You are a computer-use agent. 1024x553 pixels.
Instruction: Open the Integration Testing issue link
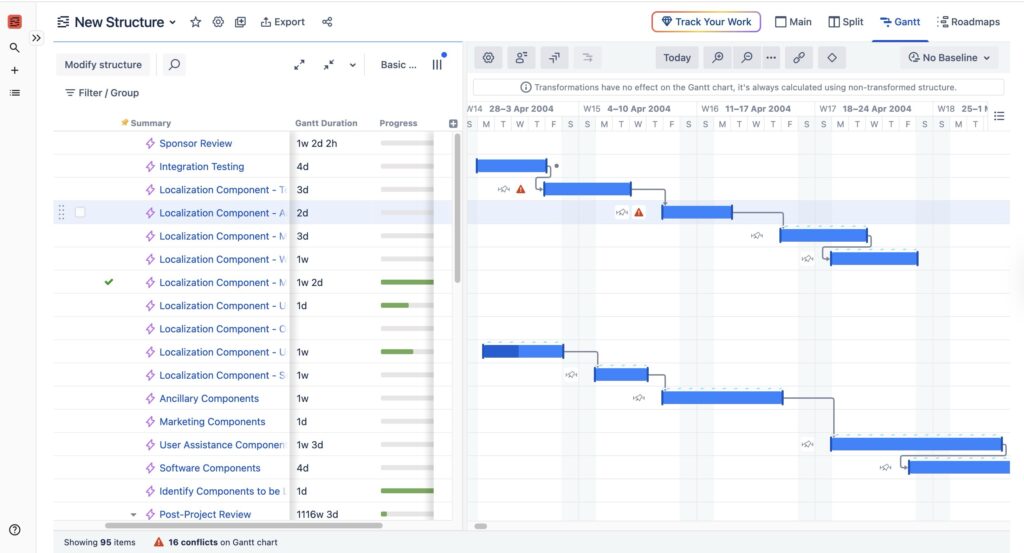pos(201,166)
